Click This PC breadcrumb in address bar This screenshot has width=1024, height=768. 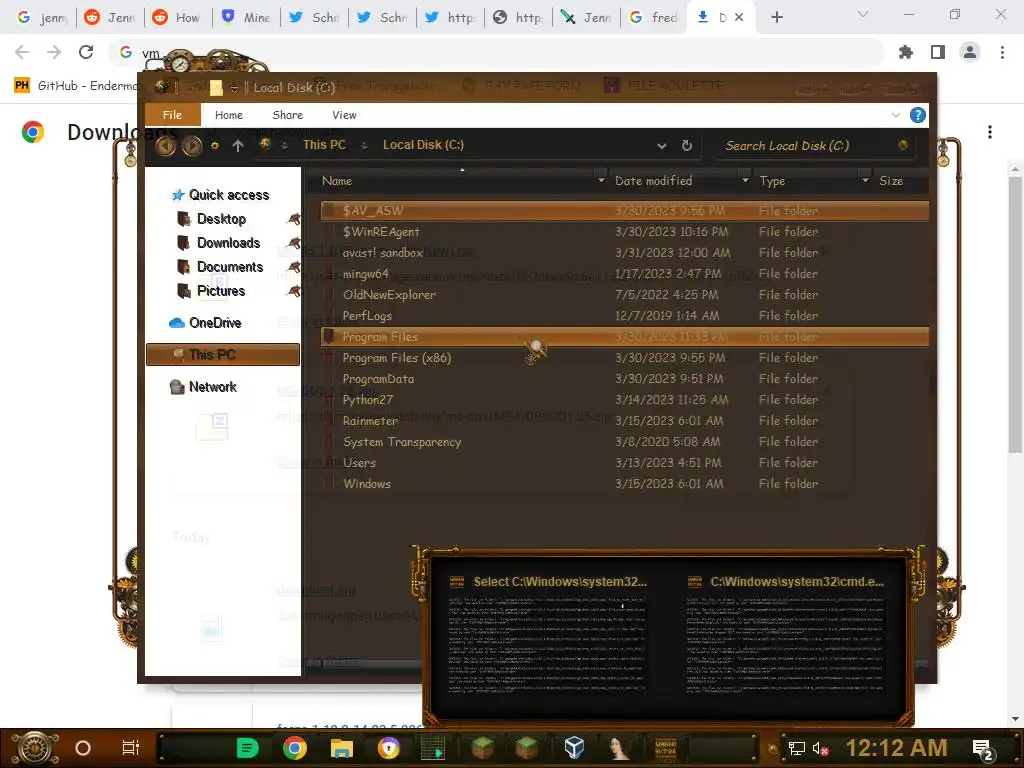pyautogui.click(x=325, y=145)
